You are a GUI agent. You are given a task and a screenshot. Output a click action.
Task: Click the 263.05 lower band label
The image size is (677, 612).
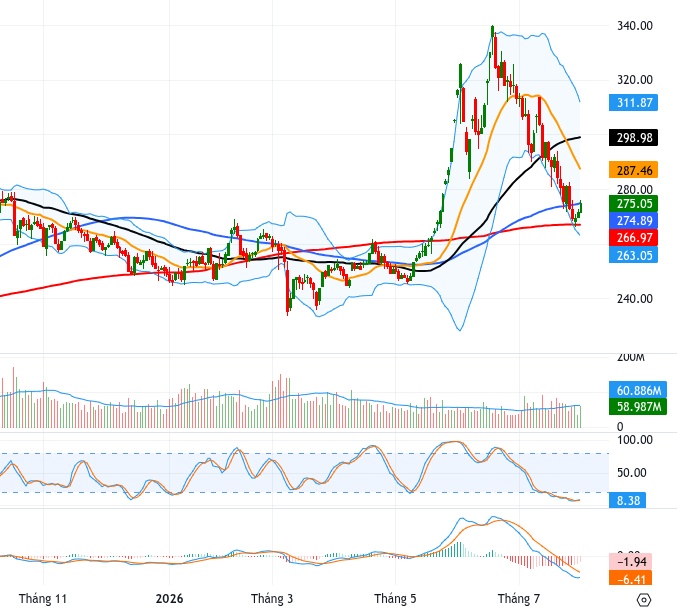coord(633,255)
